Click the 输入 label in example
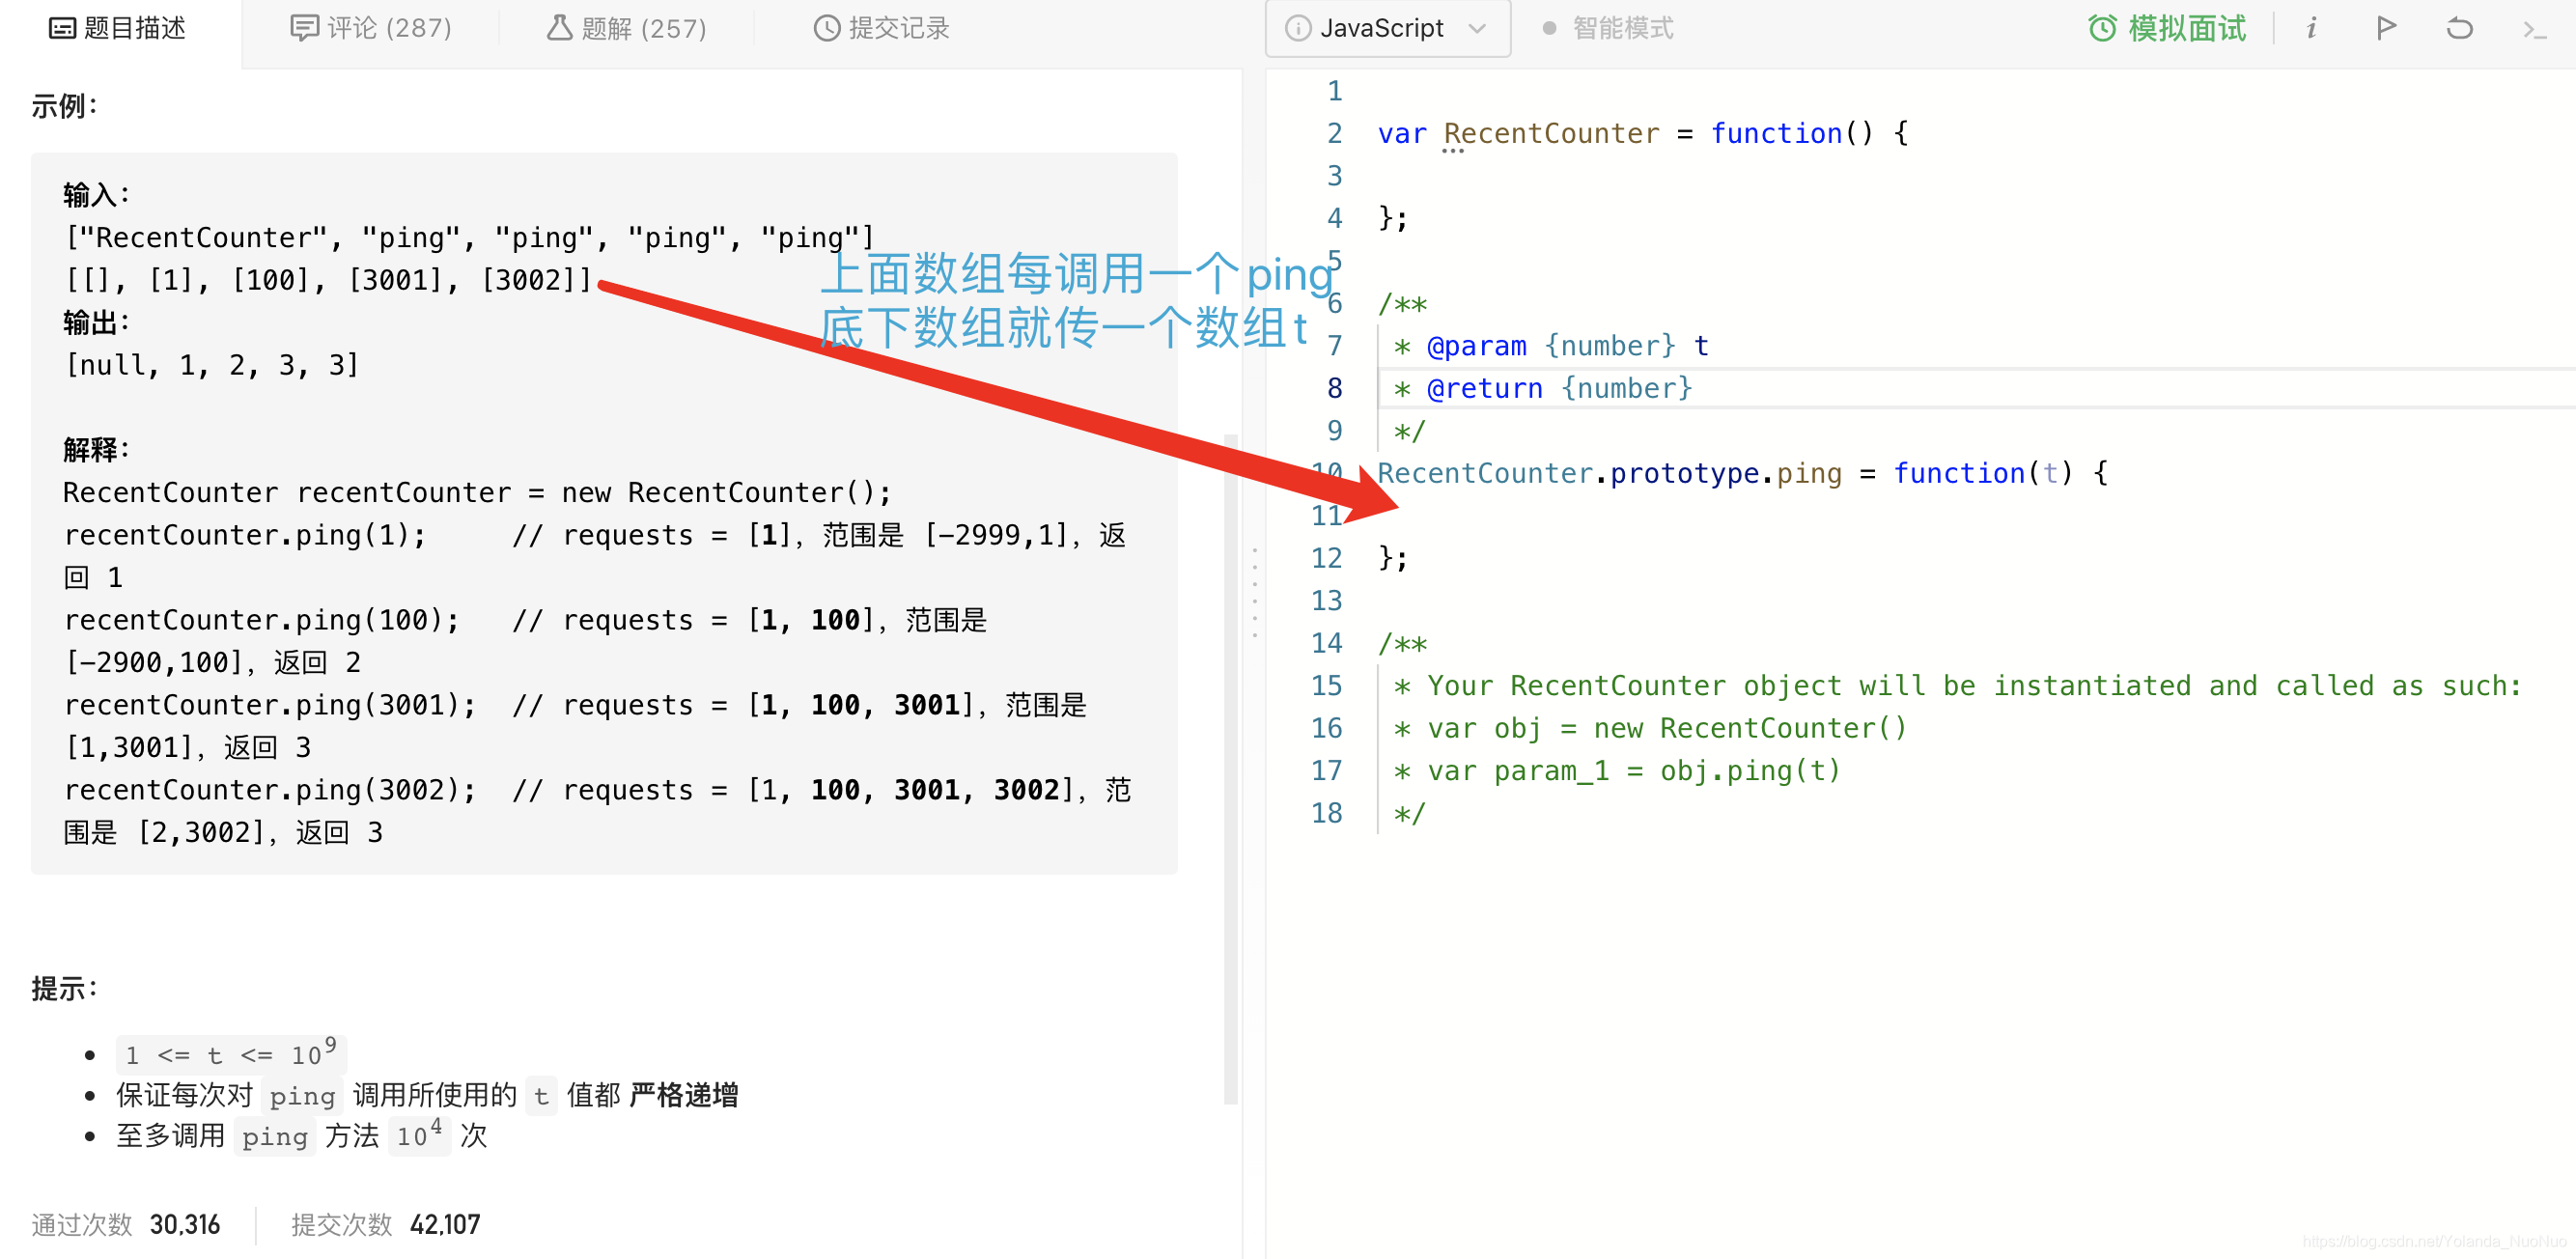This screenshot has width=2576, height=1259. click(x=96, y=195)
